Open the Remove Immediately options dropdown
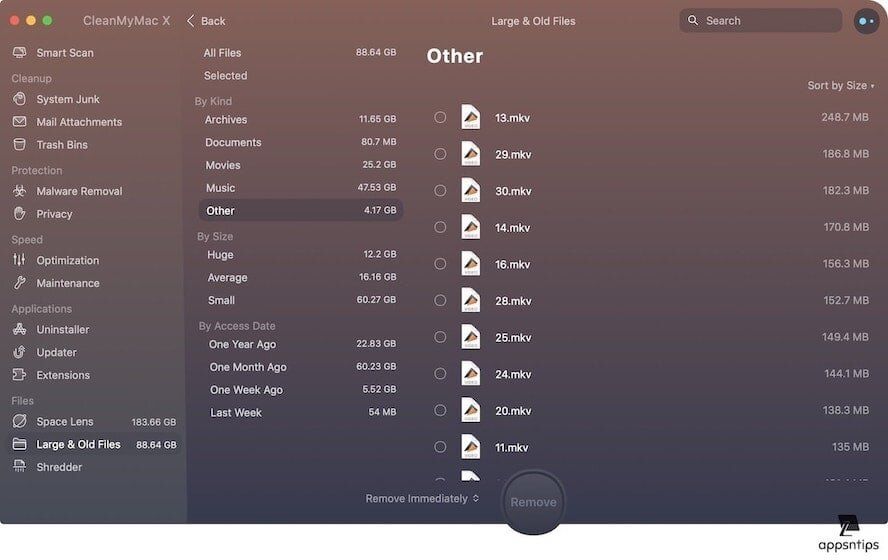Screen dimensions: 888x560 (422, 498)
